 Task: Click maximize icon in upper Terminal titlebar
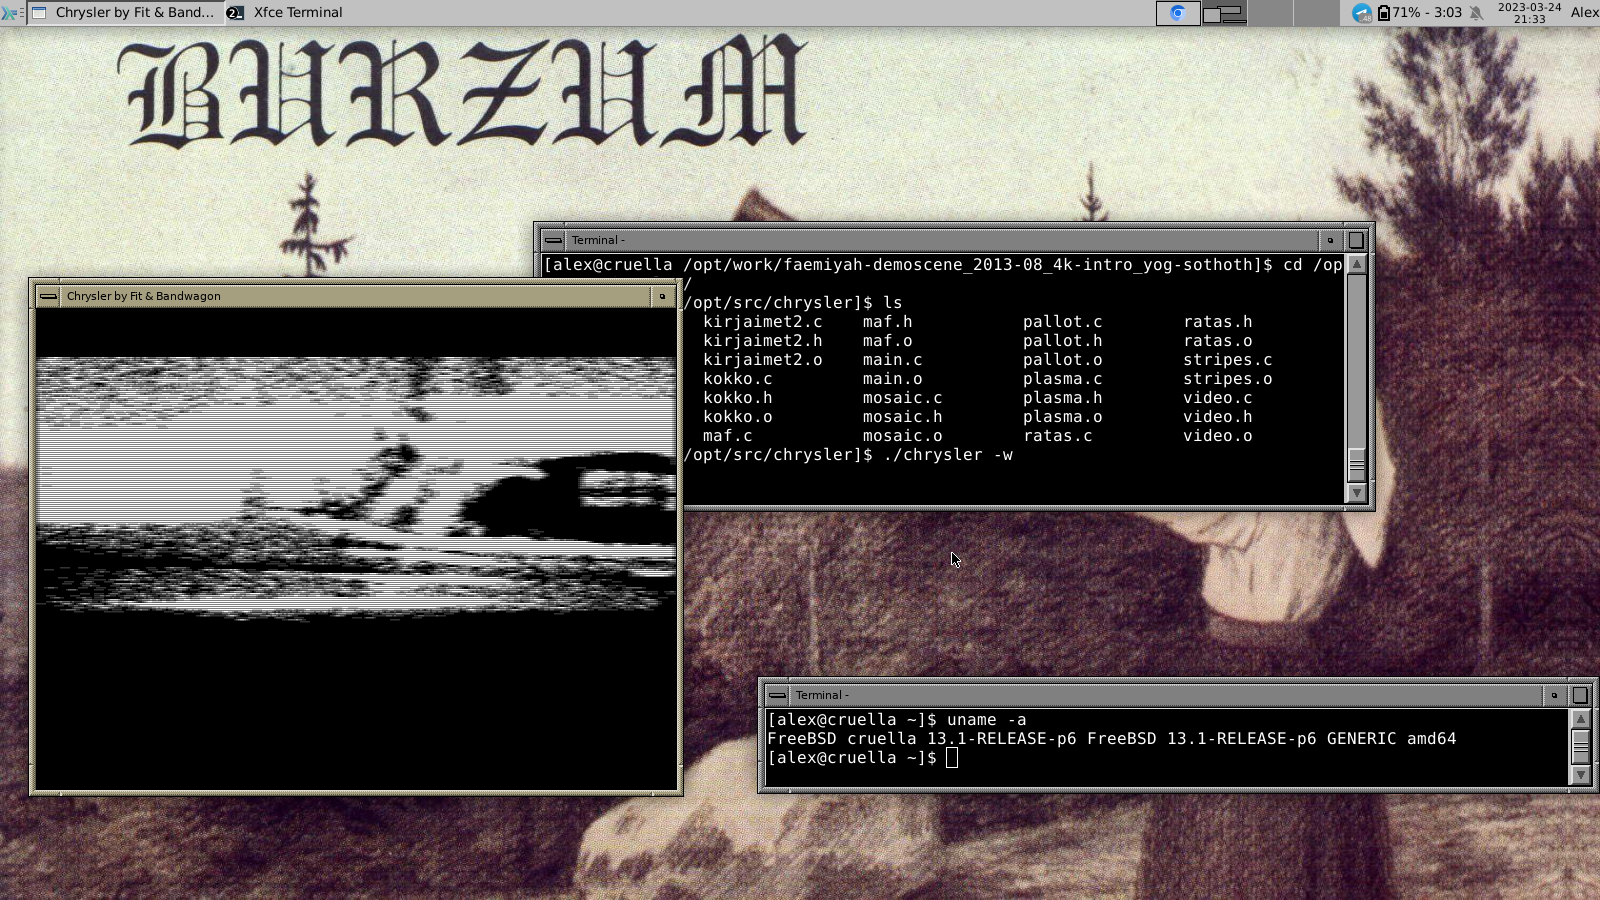click(1356, 240)
